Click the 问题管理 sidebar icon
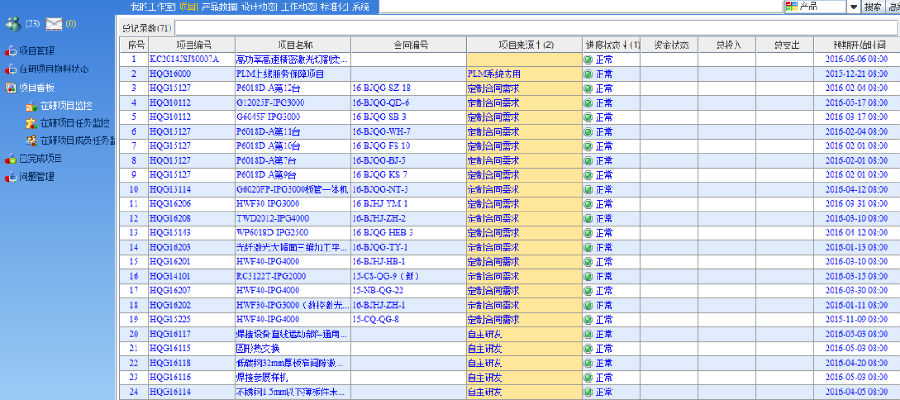The image size is (900, 400). pyautogui.click(x=10, y=177)
